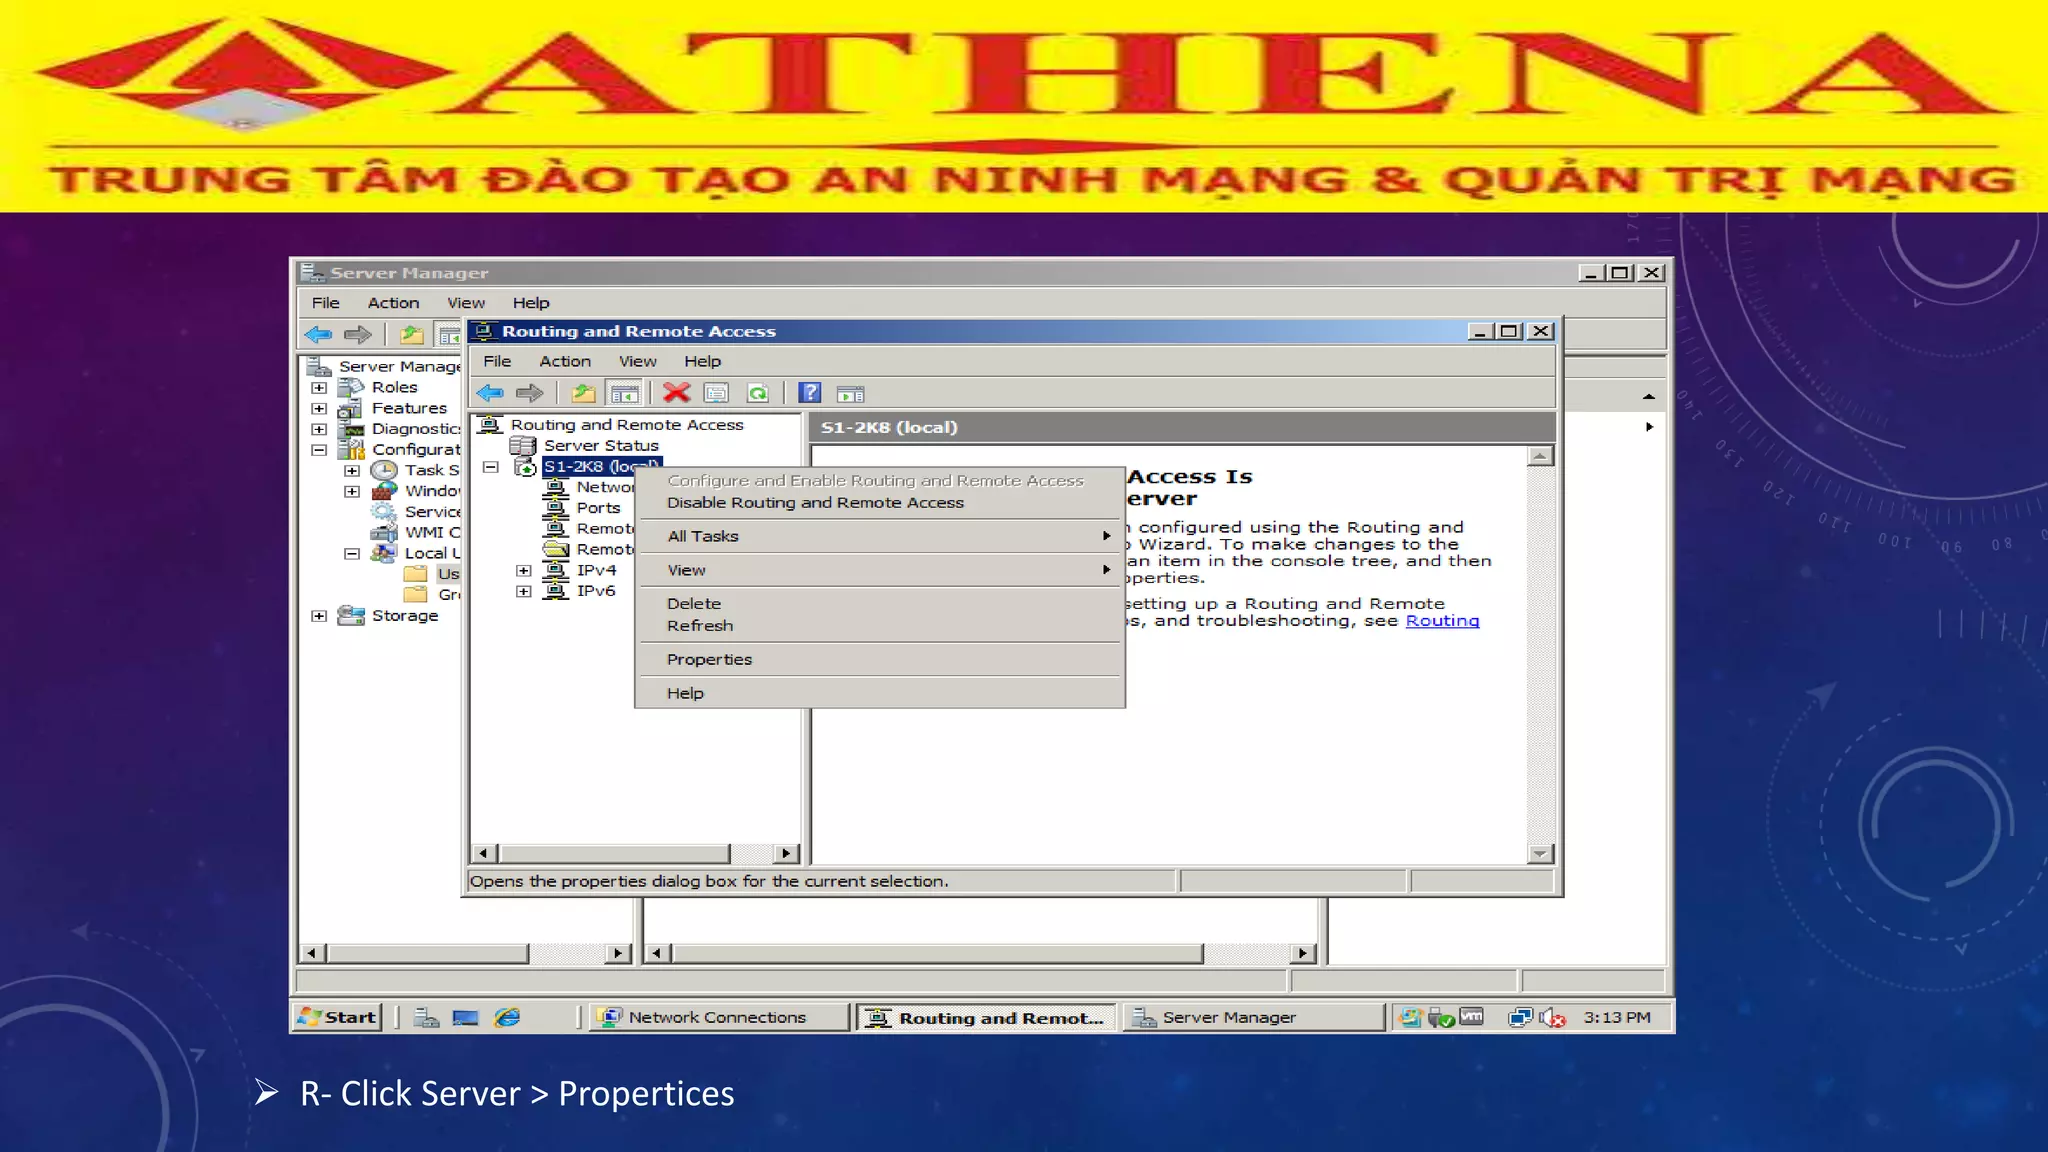
Task: Open View menu in Routing and Remote Access
Action: pos(637,362)
